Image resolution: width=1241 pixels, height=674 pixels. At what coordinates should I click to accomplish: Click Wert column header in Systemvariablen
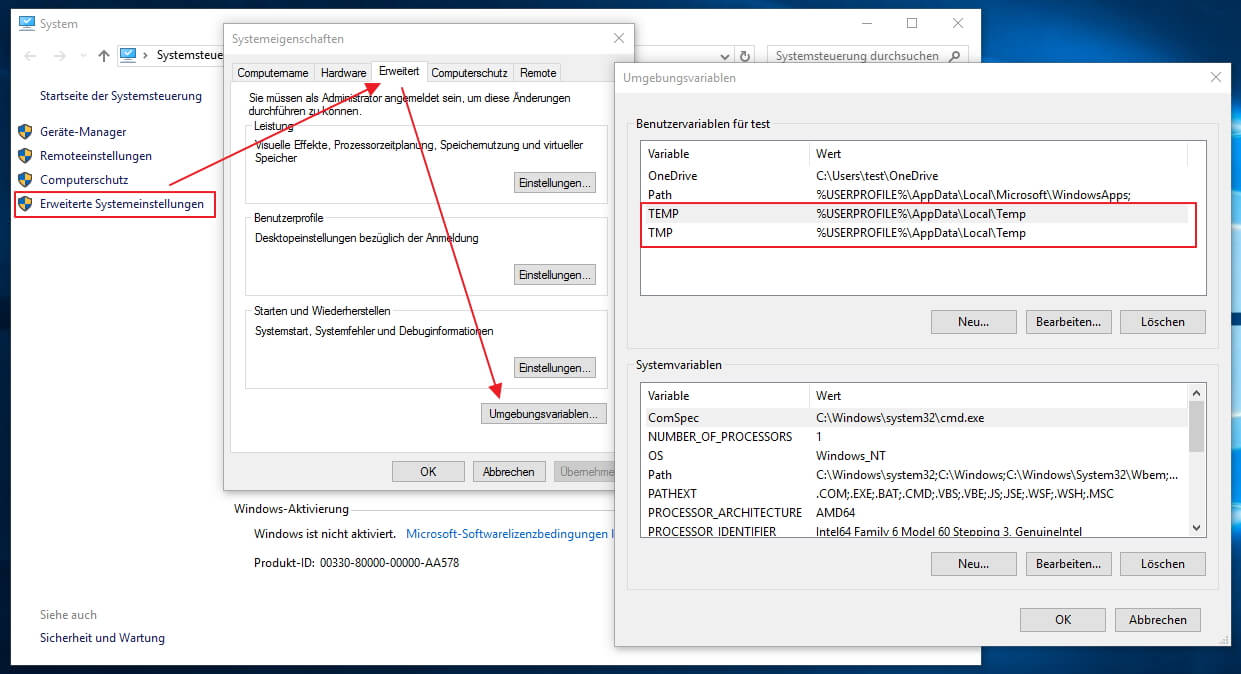pyautogui.click(x=999, y=396)
